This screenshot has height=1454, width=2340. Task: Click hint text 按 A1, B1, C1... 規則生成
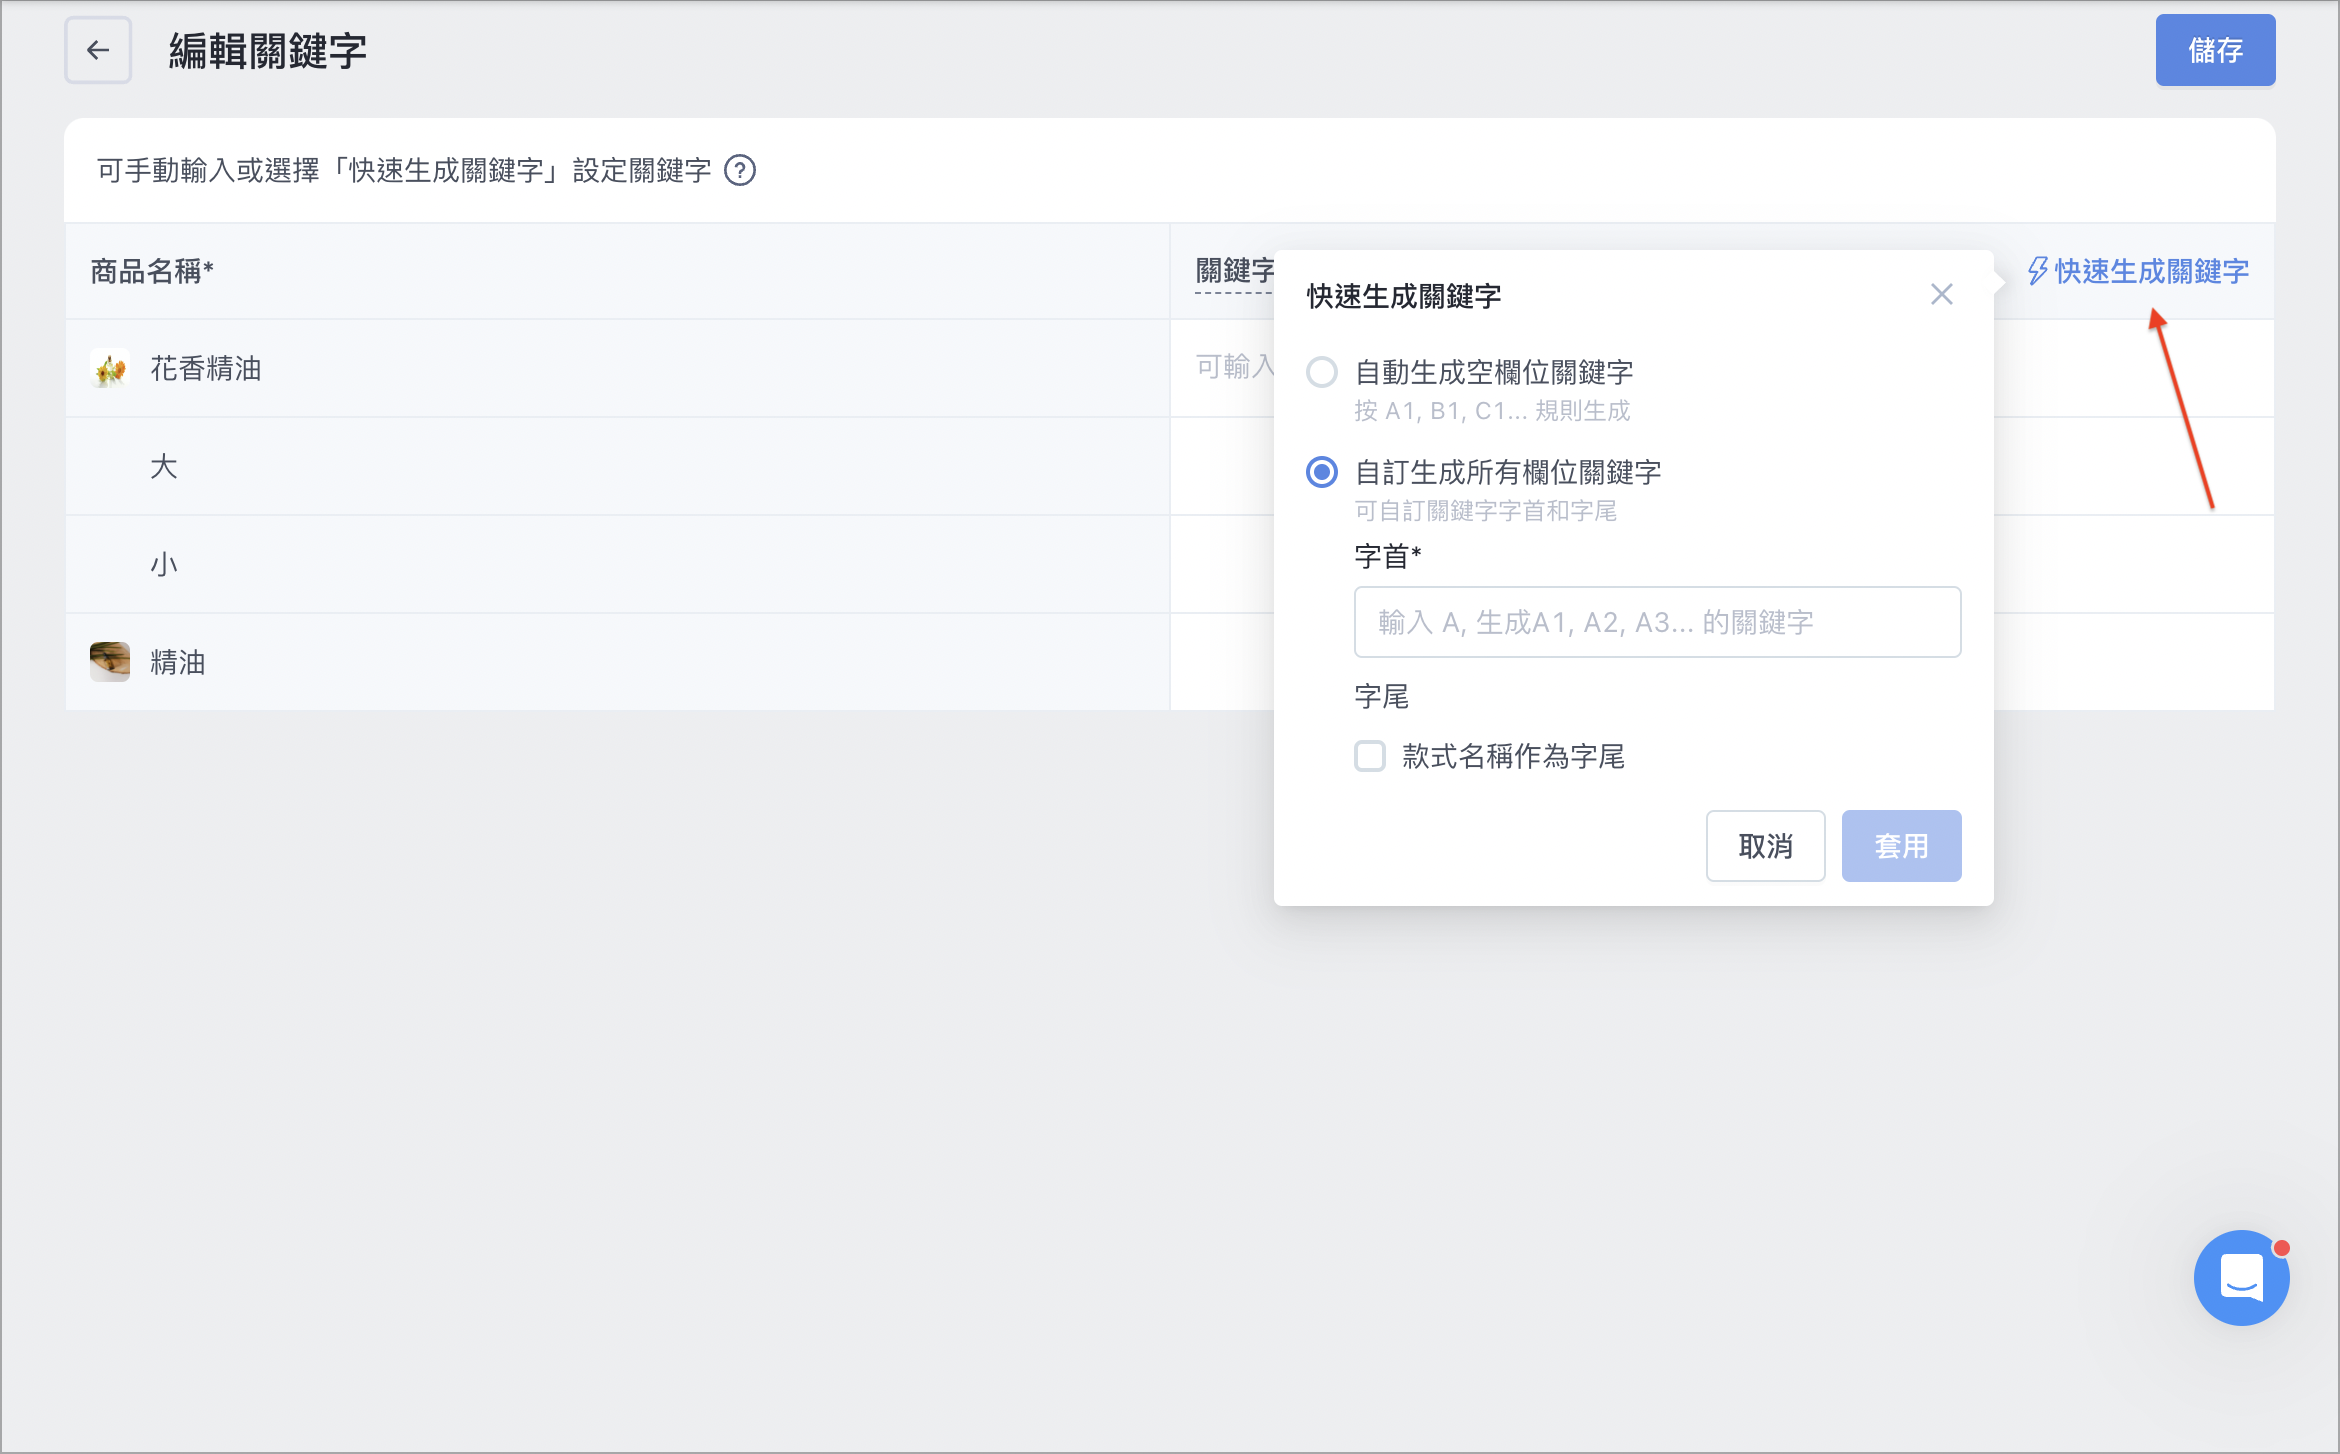(1492, 411)
